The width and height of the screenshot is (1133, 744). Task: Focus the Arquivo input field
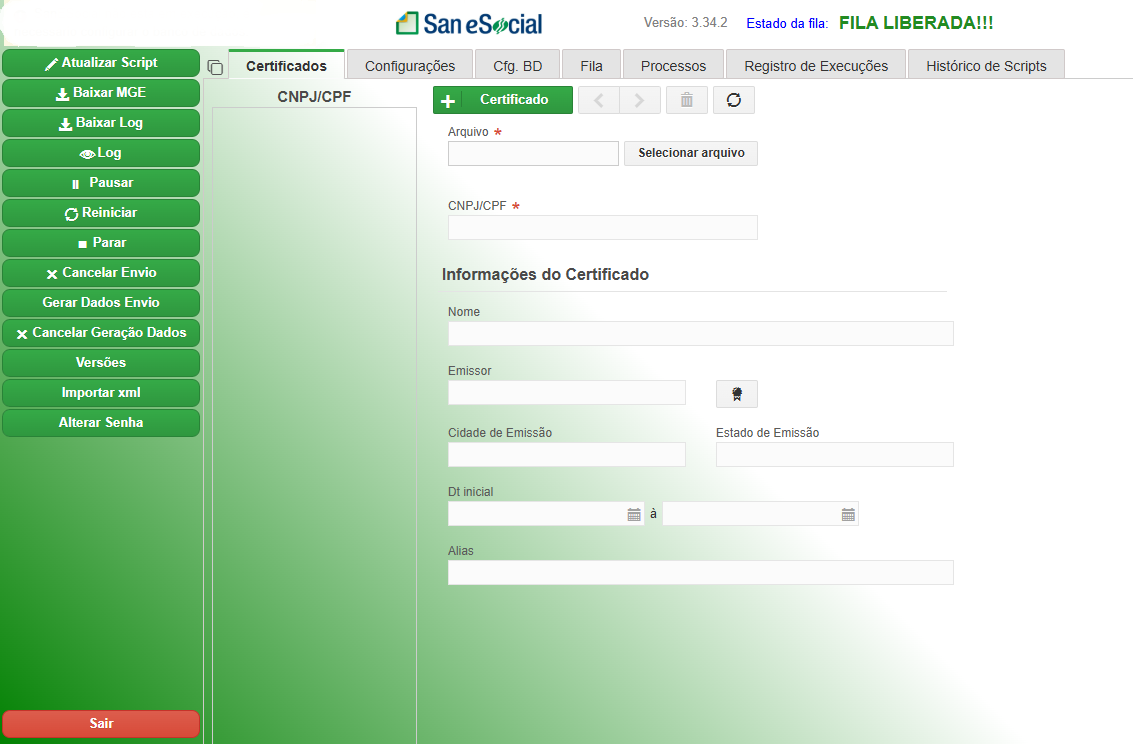(533, 153)
